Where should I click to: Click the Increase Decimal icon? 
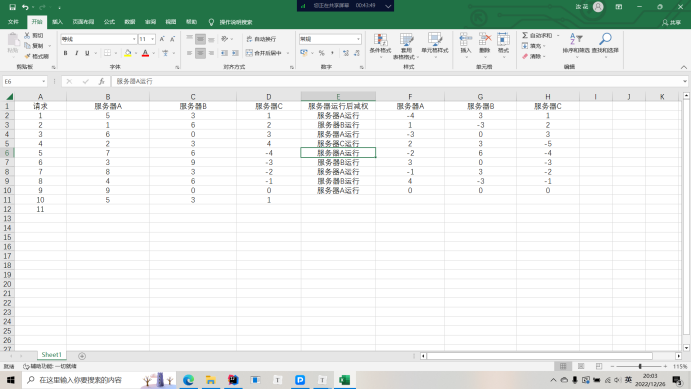click(346, 53)
